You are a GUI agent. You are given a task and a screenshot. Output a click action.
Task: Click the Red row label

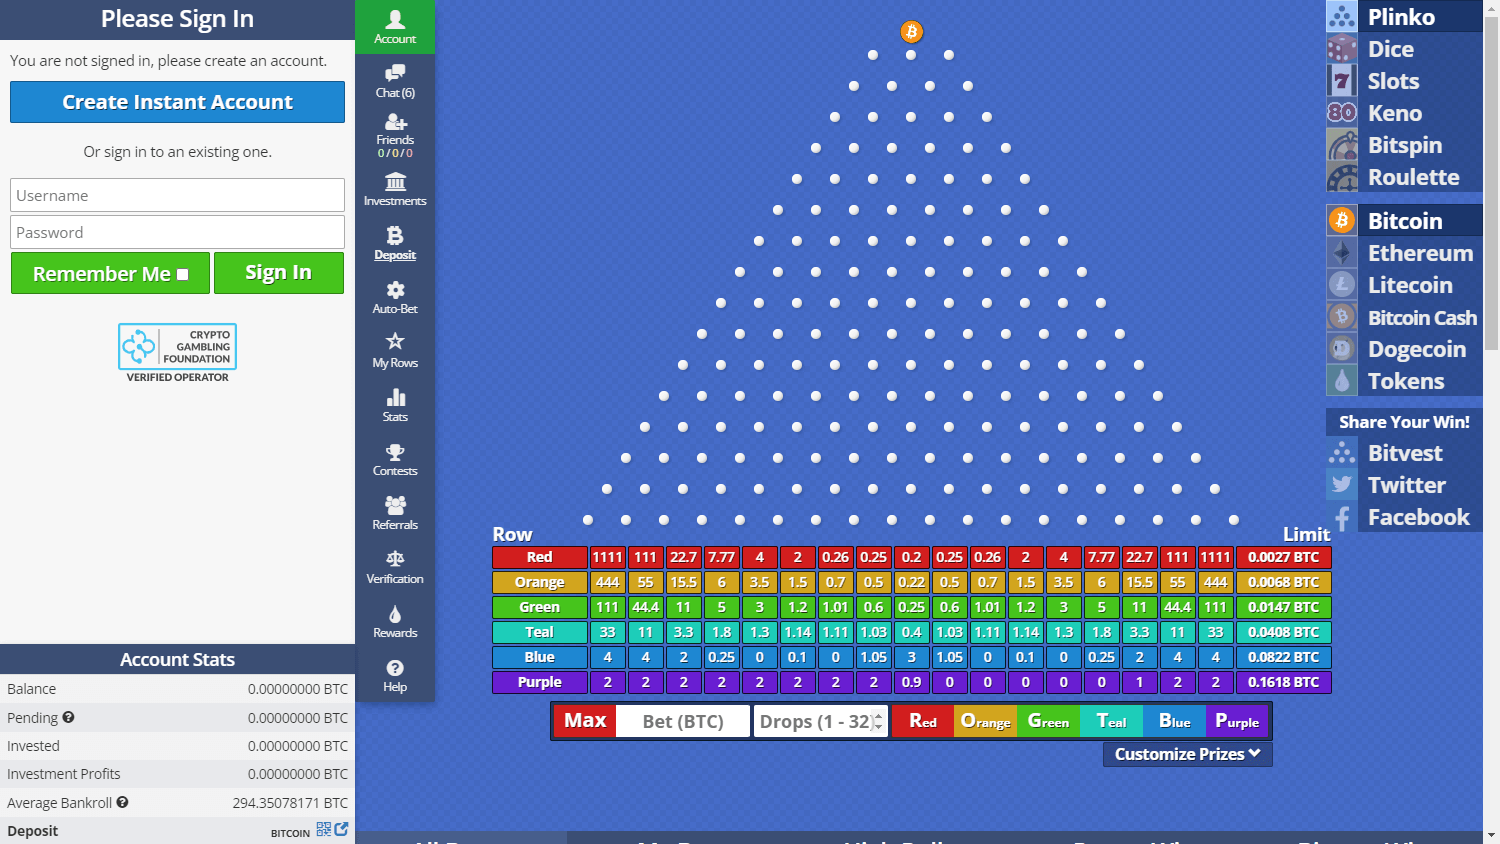point(540,557)
